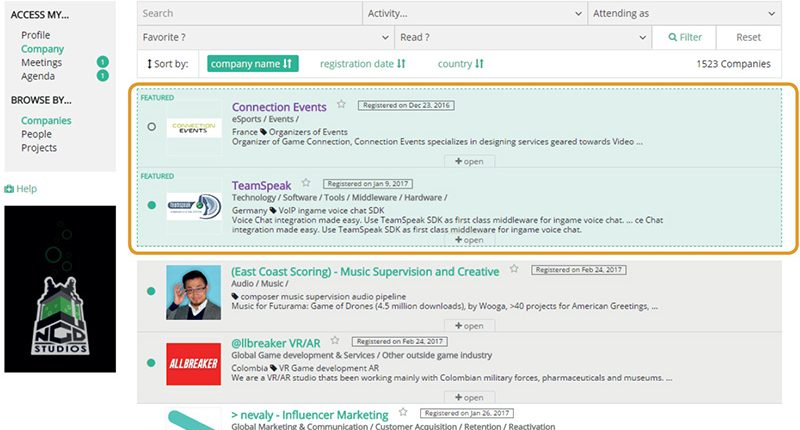This screenshot has height=430, width=800.
Task: Open Company in the Access My menu
Action: coord(42,49)
